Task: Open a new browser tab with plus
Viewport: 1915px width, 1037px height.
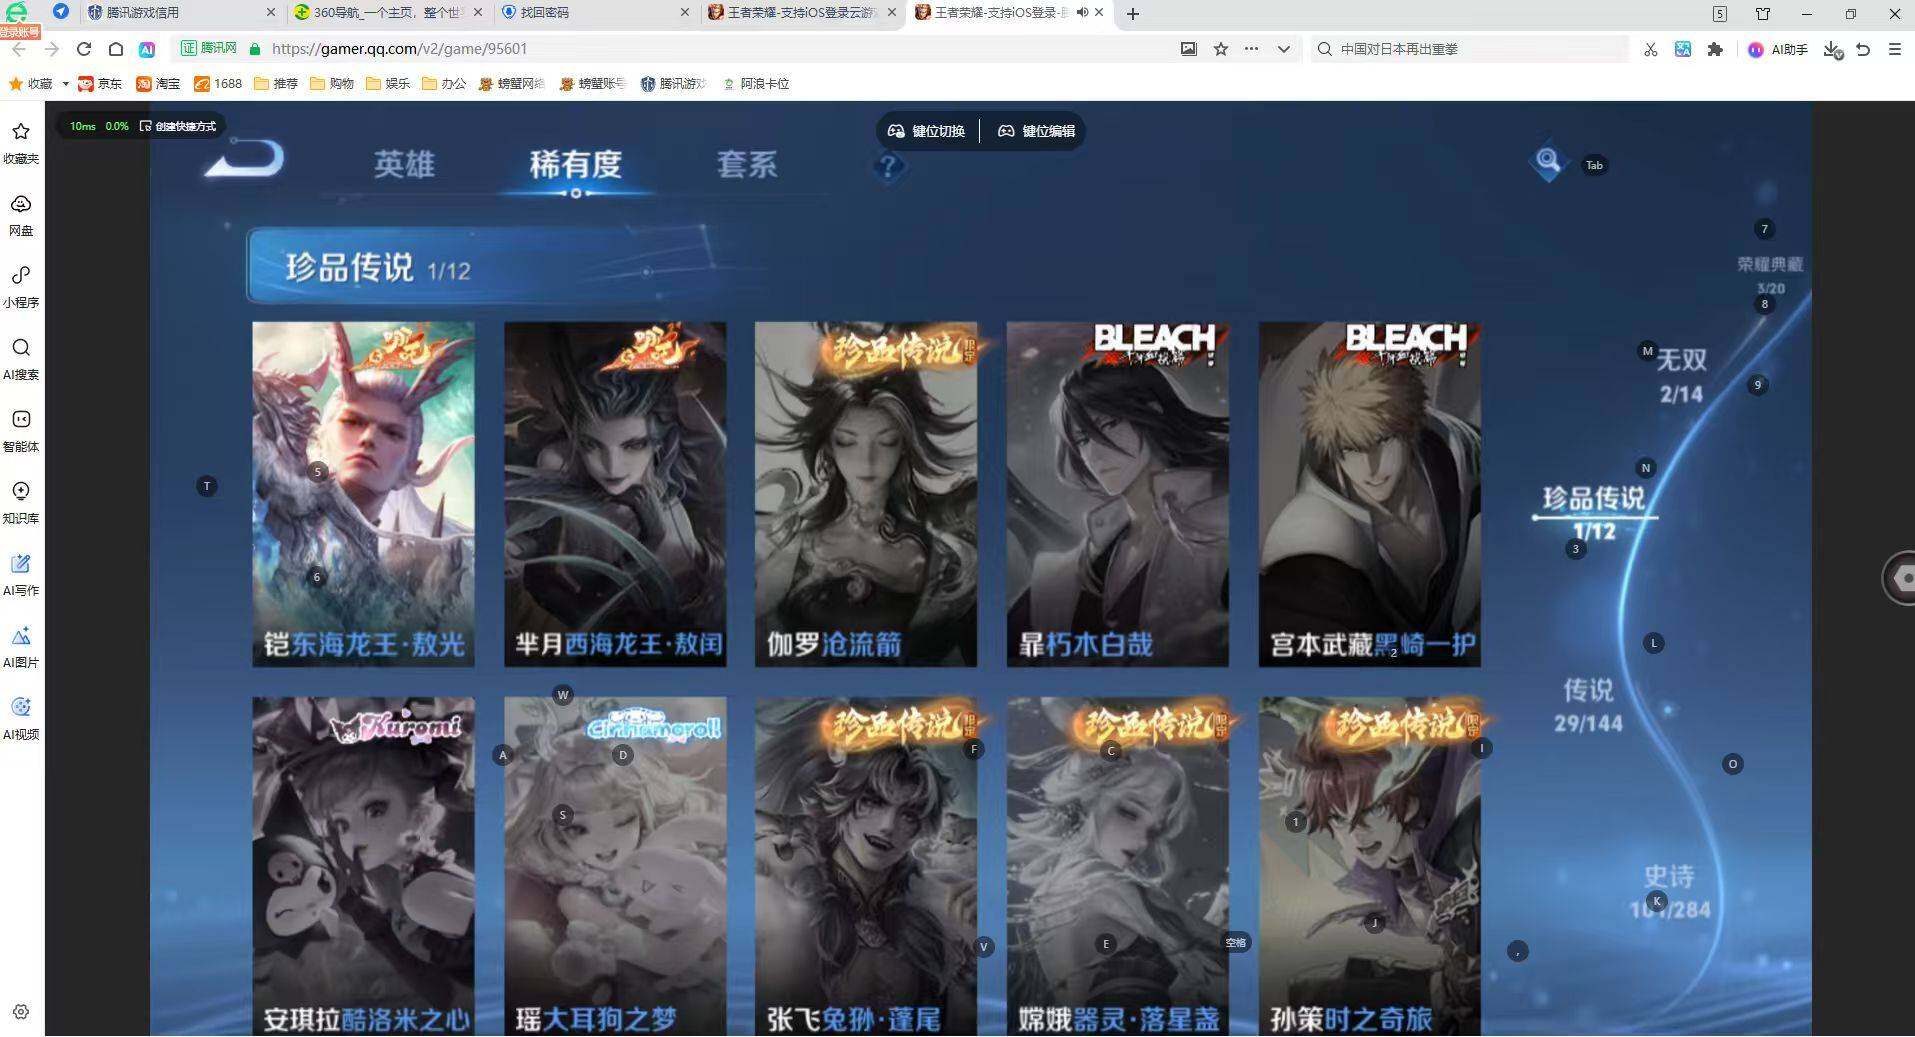Action: coord(1132,13)
